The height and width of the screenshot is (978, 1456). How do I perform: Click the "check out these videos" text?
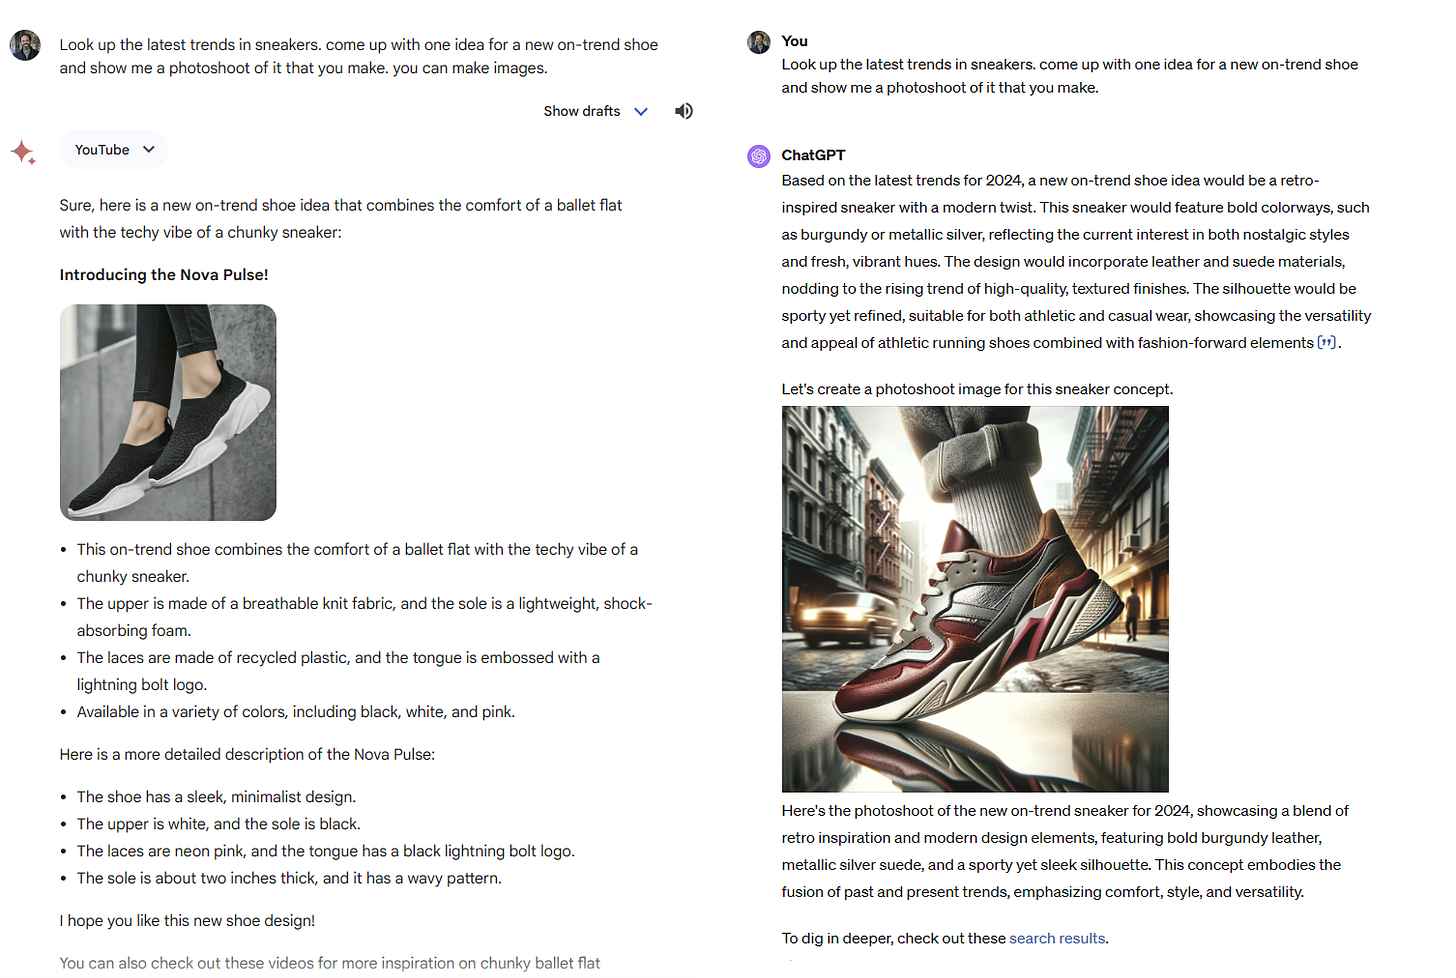(329, 963)
